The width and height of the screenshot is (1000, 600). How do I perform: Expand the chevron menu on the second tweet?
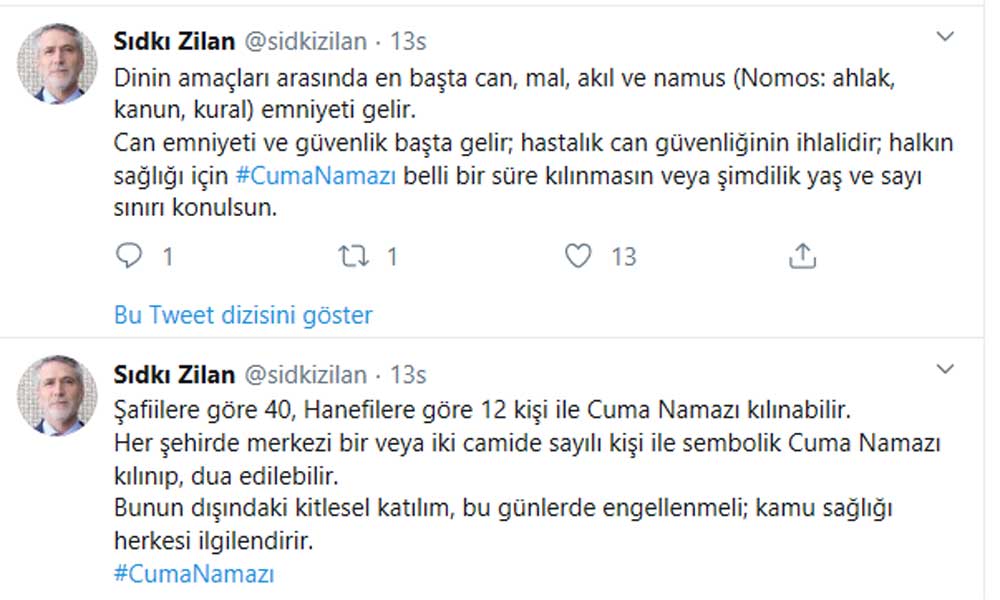pos(945,370)
